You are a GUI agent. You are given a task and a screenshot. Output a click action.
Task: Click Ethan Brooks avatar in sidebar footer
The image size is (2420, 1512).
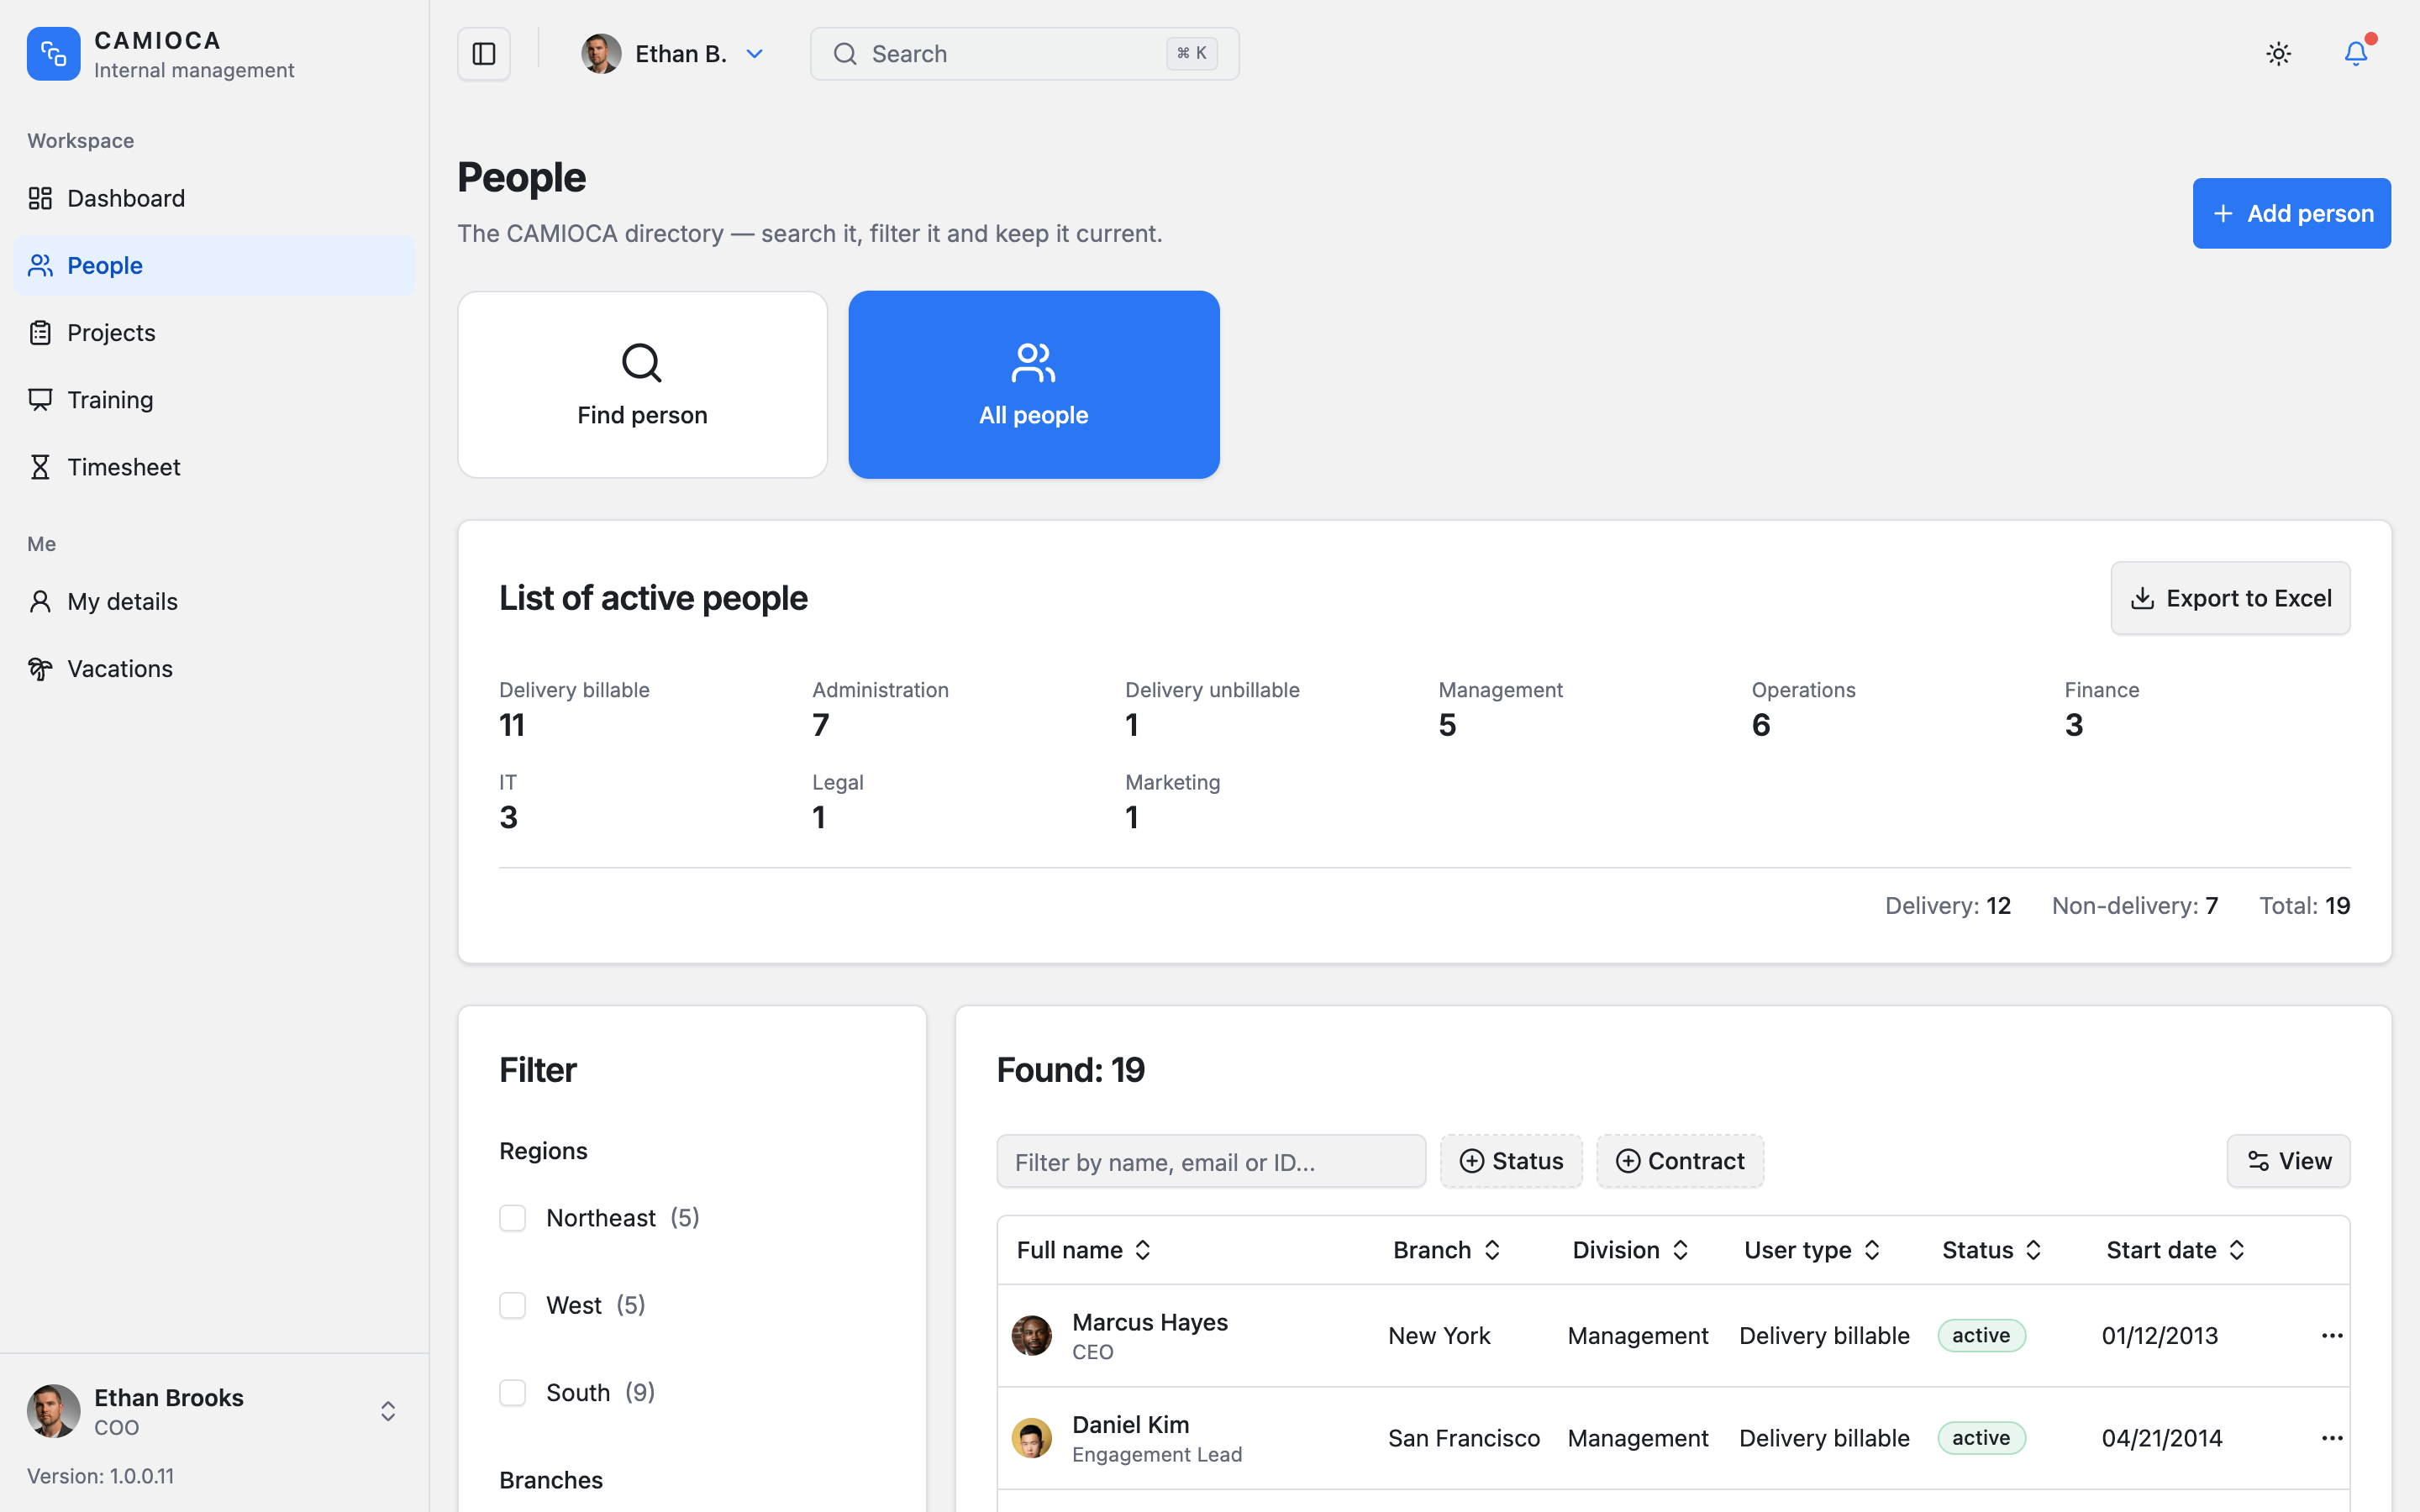tap(53, 1411)
